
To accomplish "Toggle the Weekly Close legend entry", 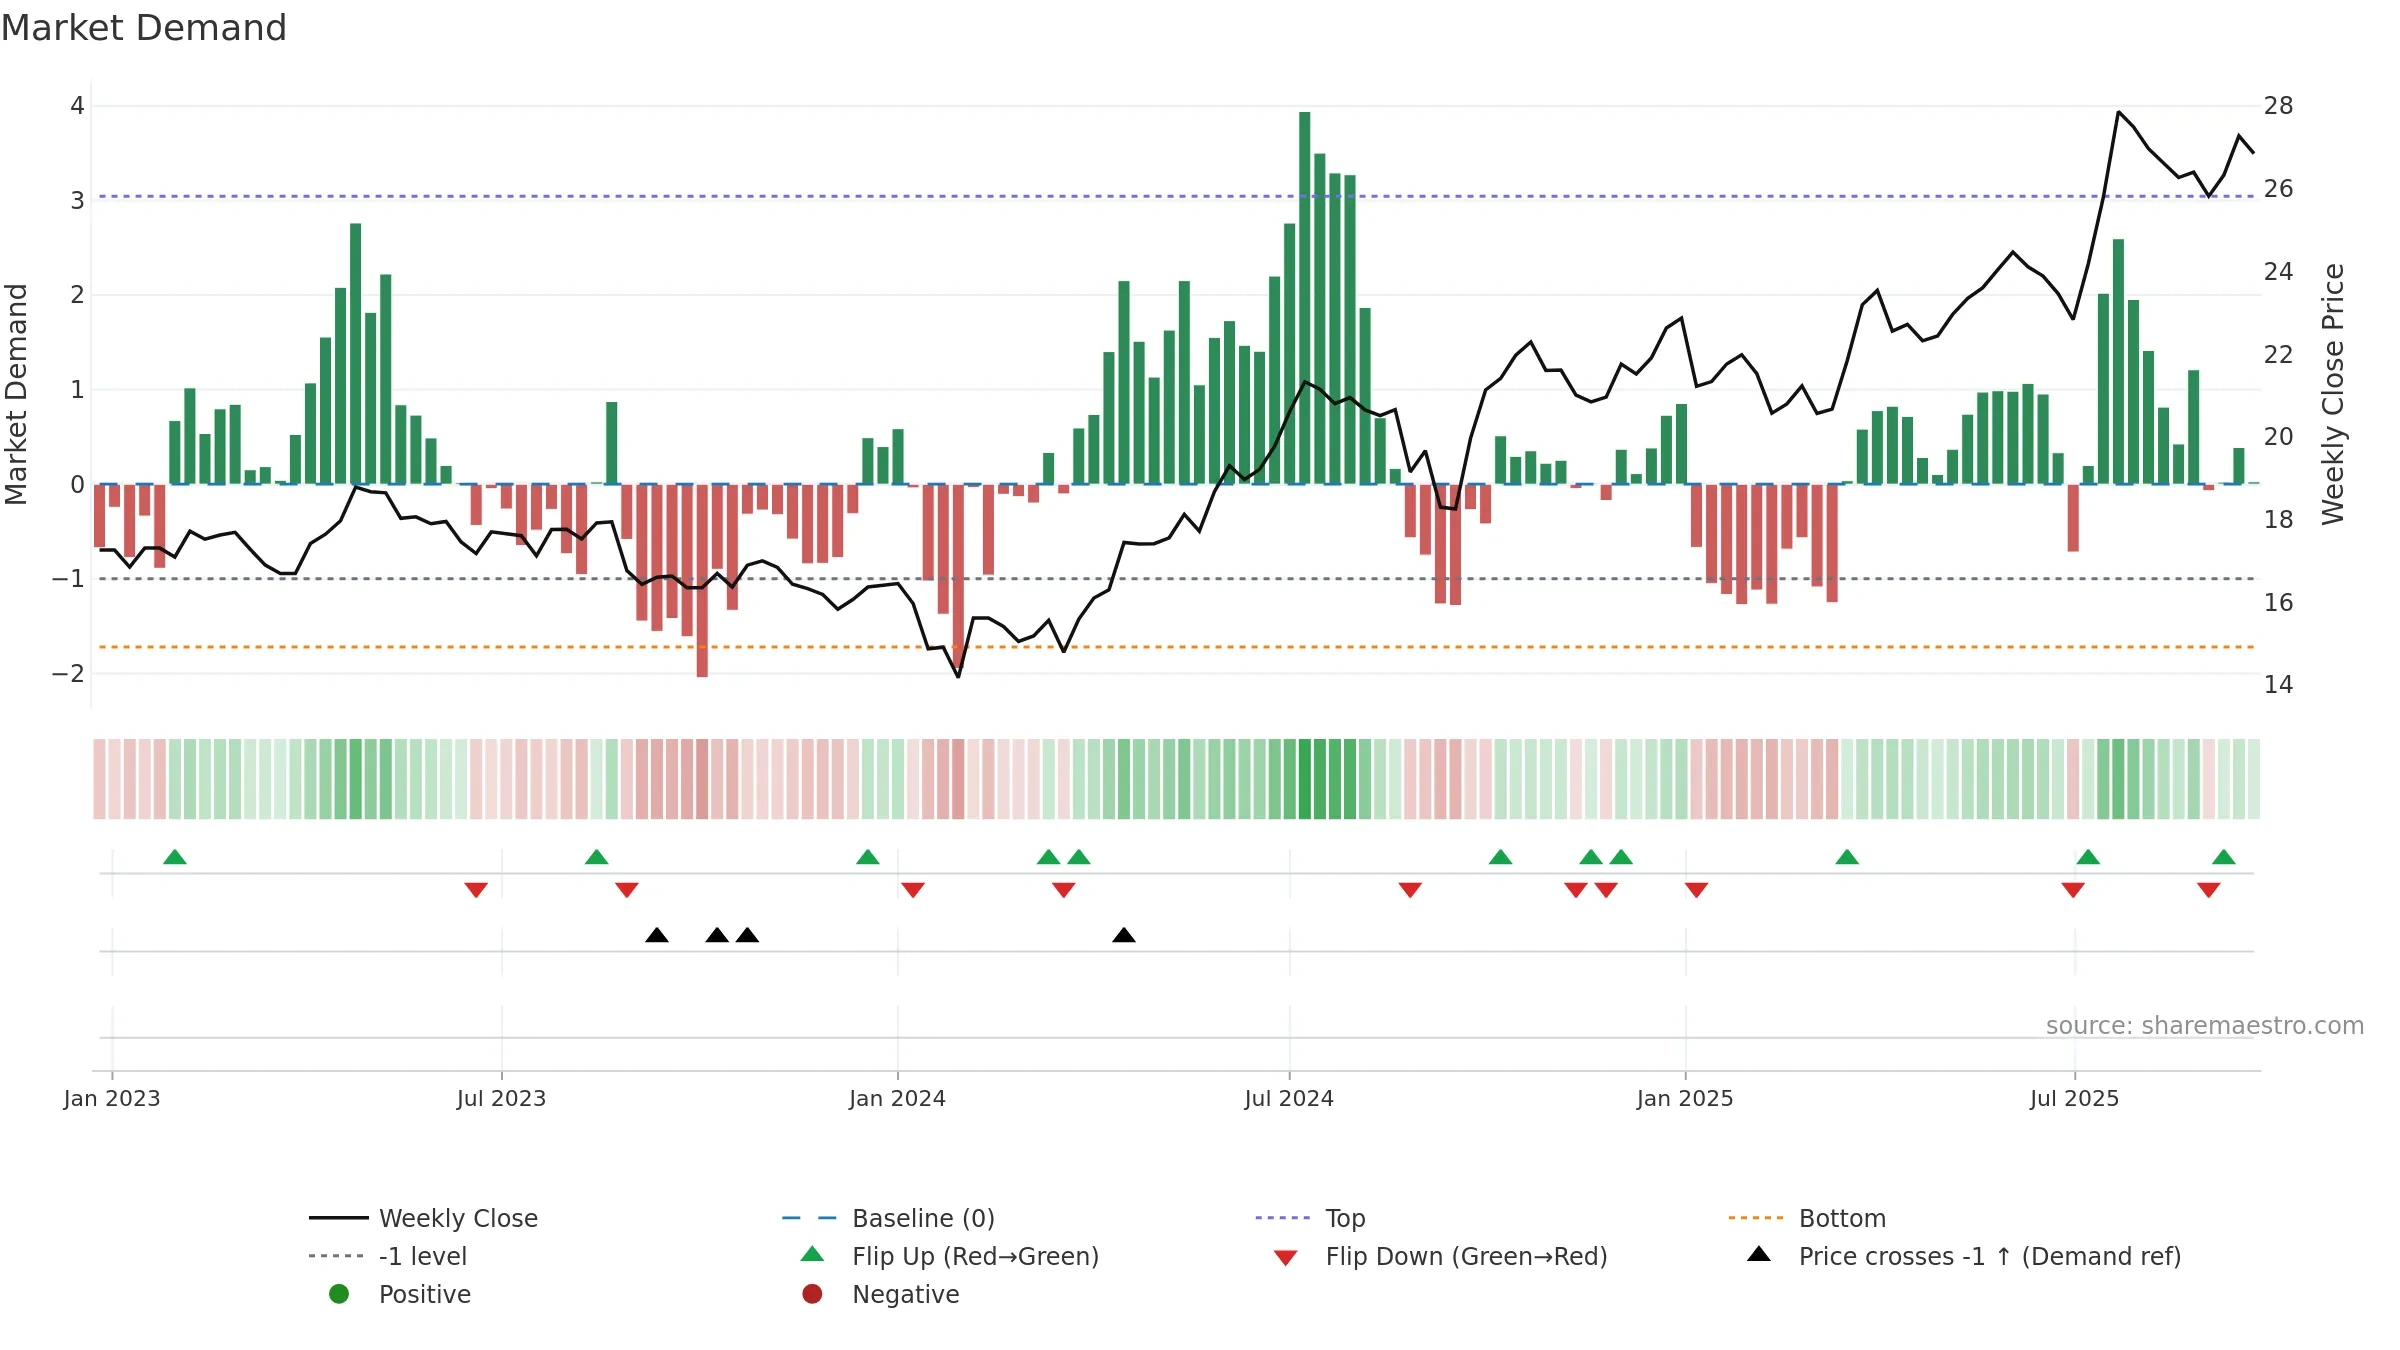I will [x=424, y=1218].
